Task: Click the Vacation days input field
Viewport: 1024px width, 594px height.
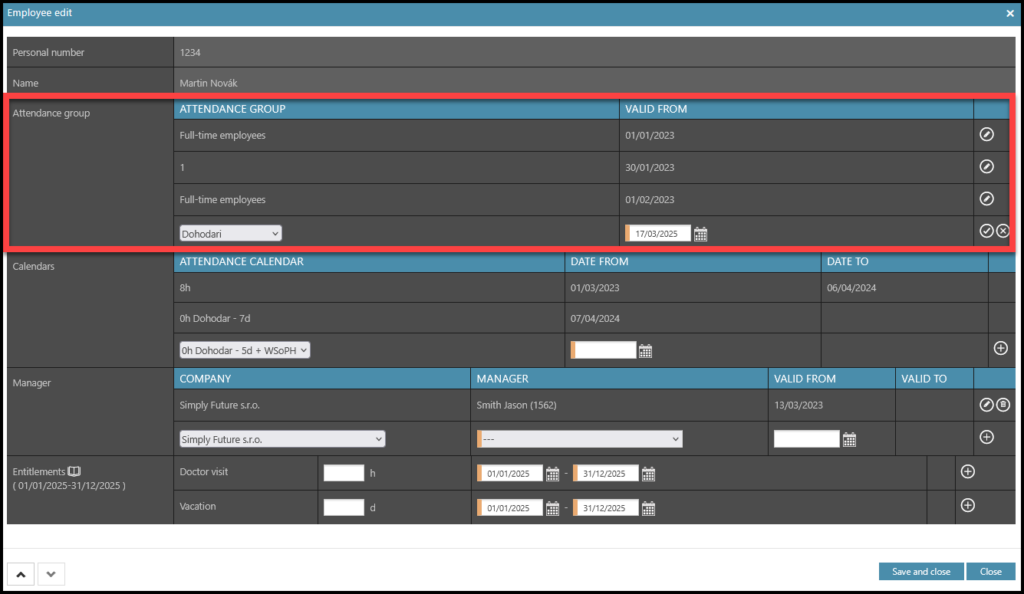Action: click(x=343, y=507)
